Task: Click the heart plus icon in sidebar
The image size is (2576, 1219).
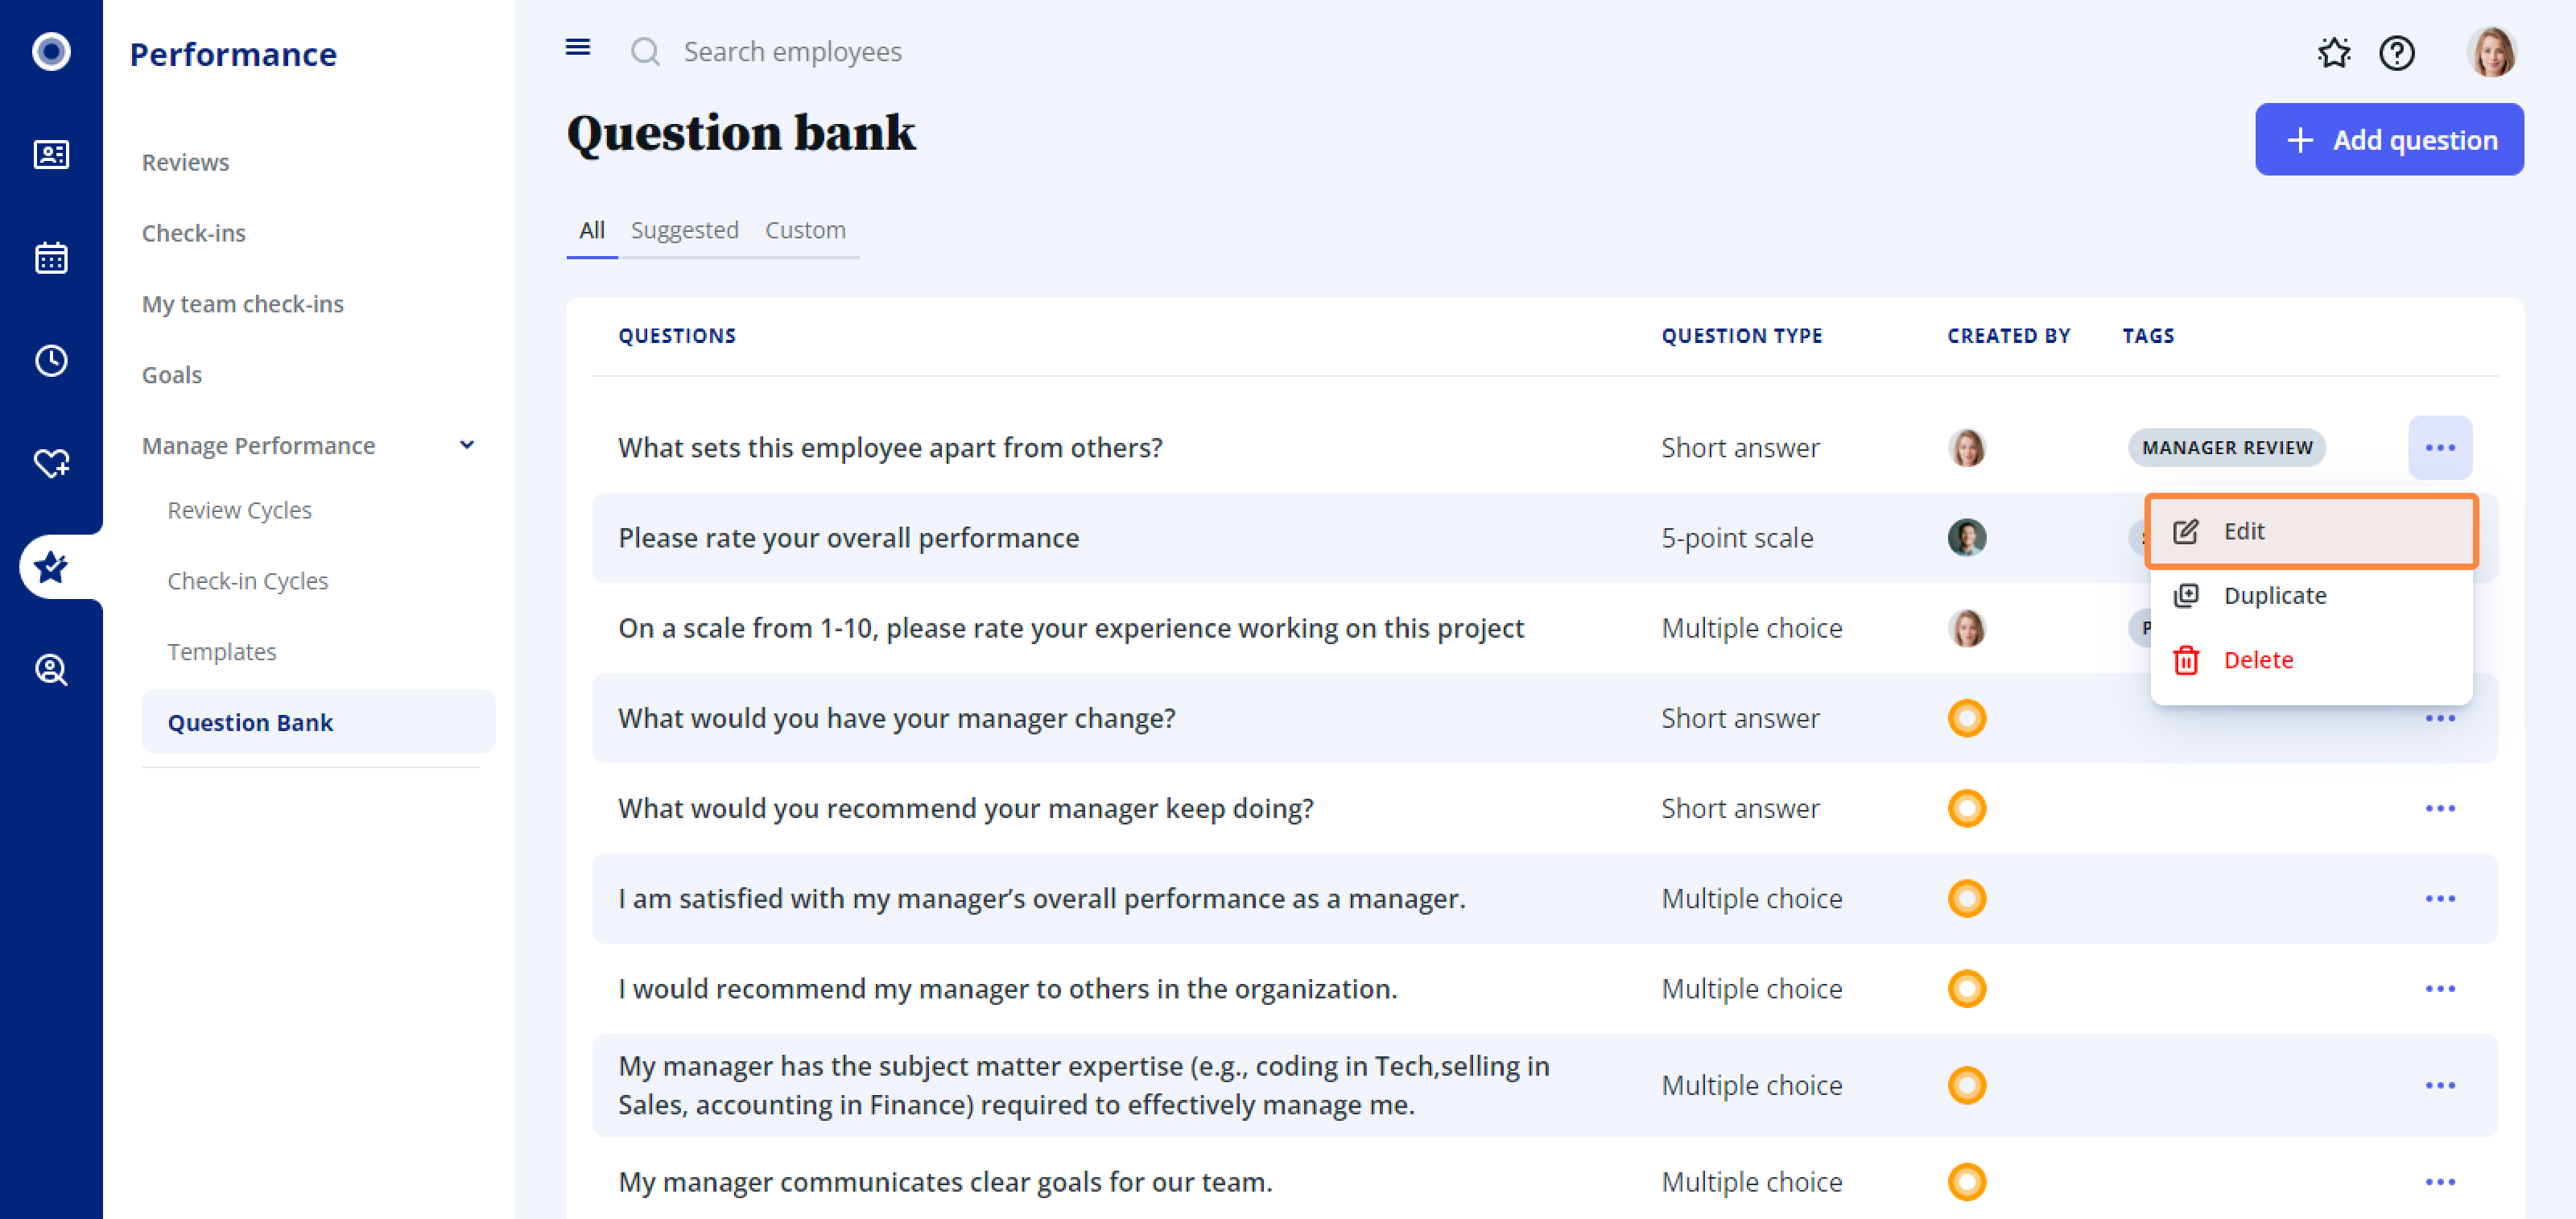Action: (x=51, y=463)
